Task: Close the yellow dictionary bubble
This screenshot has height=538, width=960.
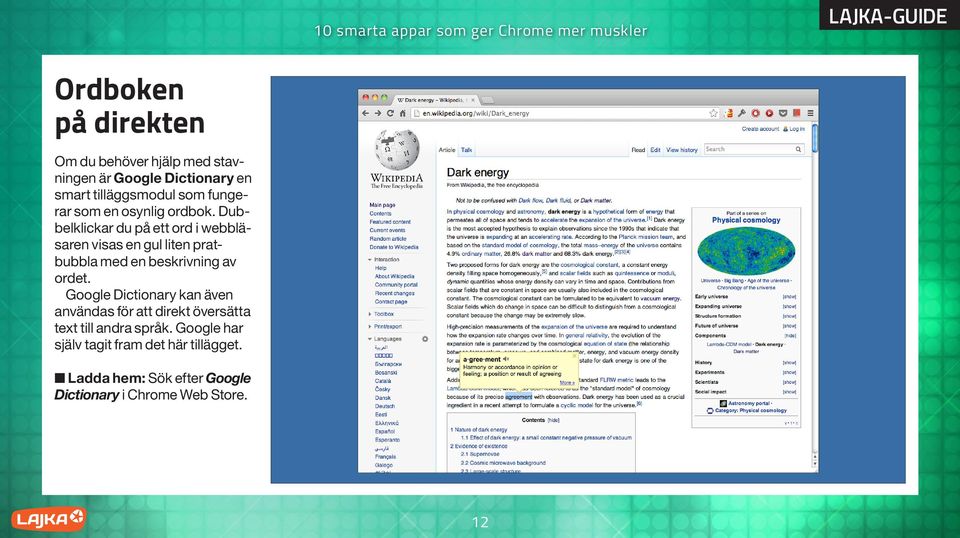Action: tap(574, 357)
